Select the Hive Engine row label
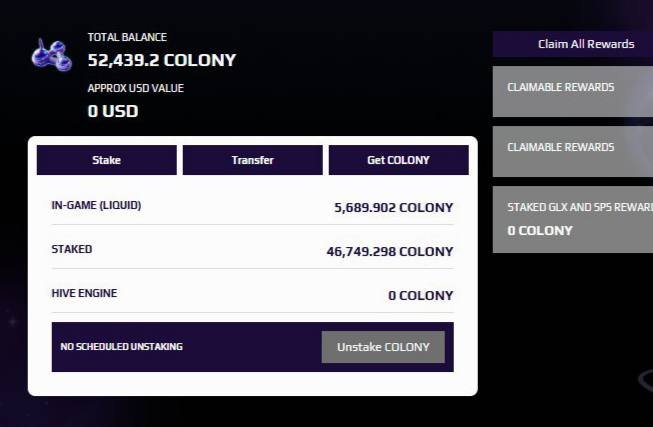This screenshot has width=653, height=427. [84, 293]
